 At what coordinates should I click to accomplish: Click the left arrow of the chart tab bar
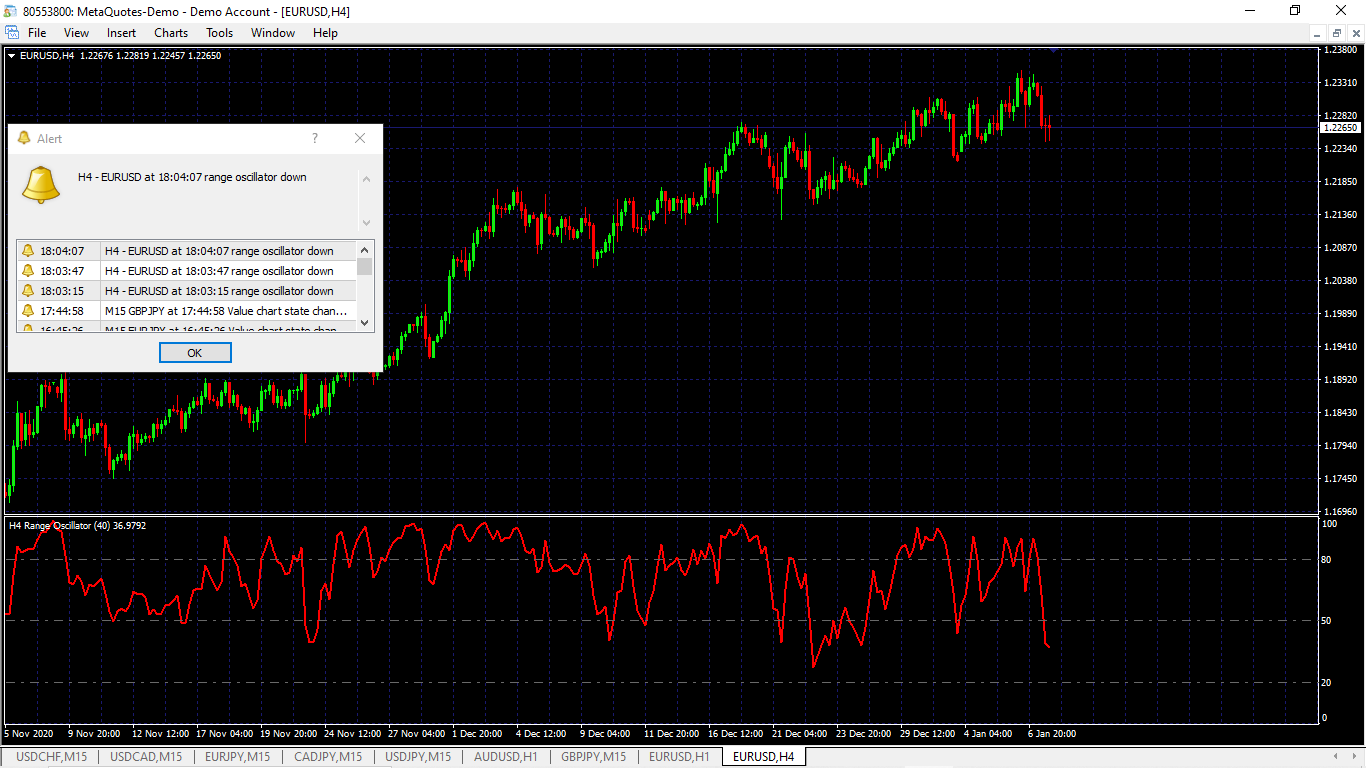click(1336, 757)
